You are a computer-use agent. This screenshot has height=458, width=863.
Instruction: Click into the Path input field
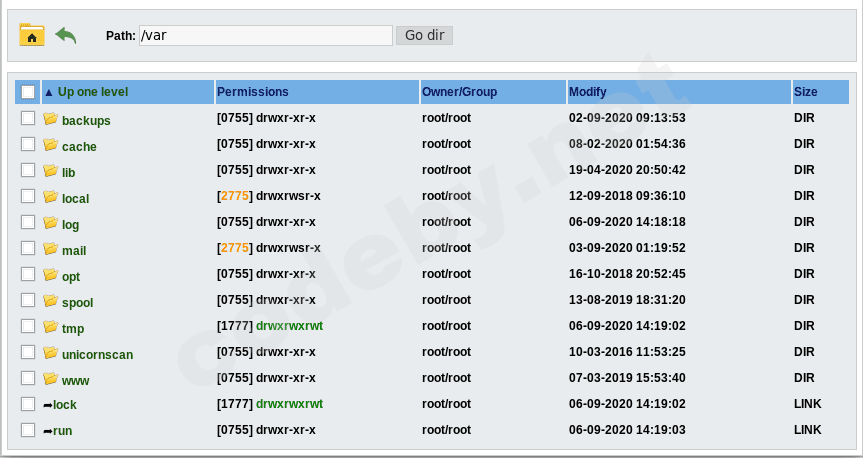tap(266, 35)
